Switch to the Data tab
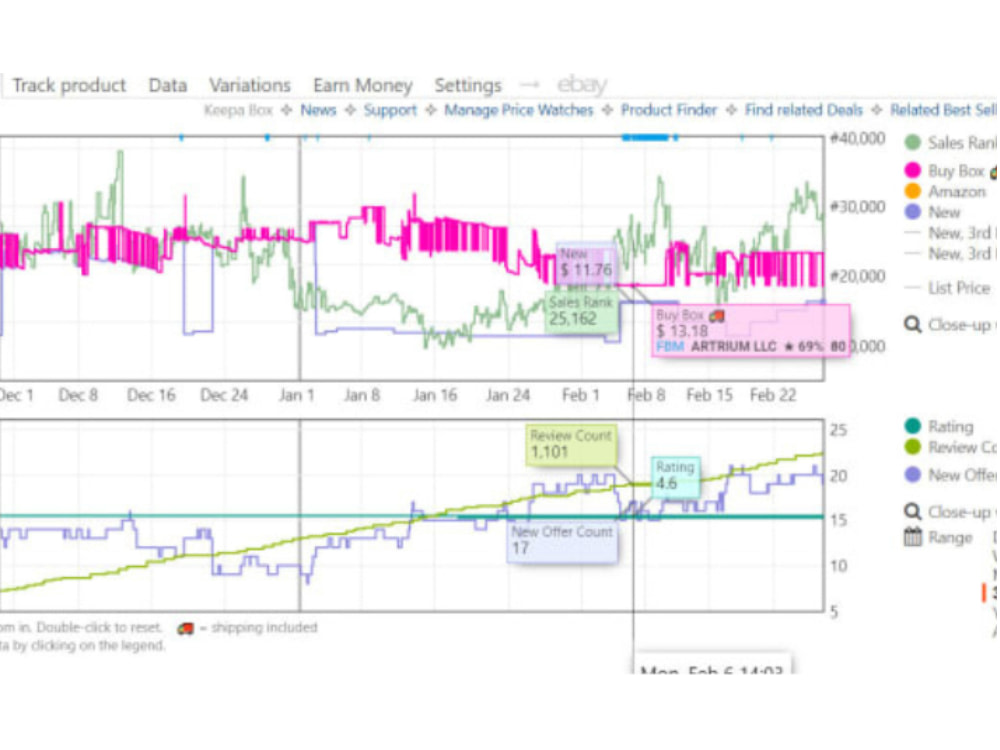This screenshot has width=1000, height=750. click(x=168, y=85)
